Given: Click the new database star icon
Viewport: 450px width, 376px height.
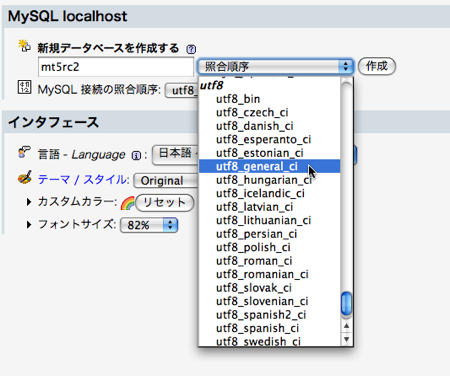Looking at the screenshot, I should 24,46.
